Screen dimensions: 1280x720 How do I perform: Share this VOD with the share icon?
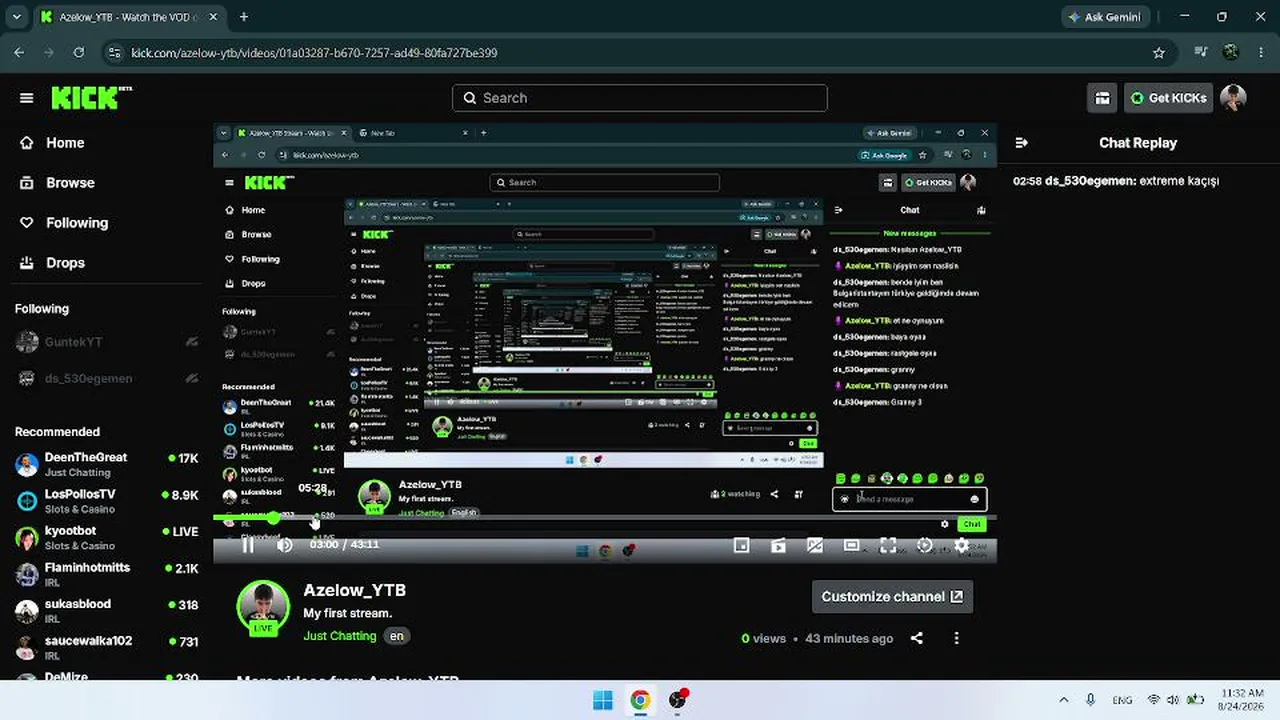click(x=917, y=638)
